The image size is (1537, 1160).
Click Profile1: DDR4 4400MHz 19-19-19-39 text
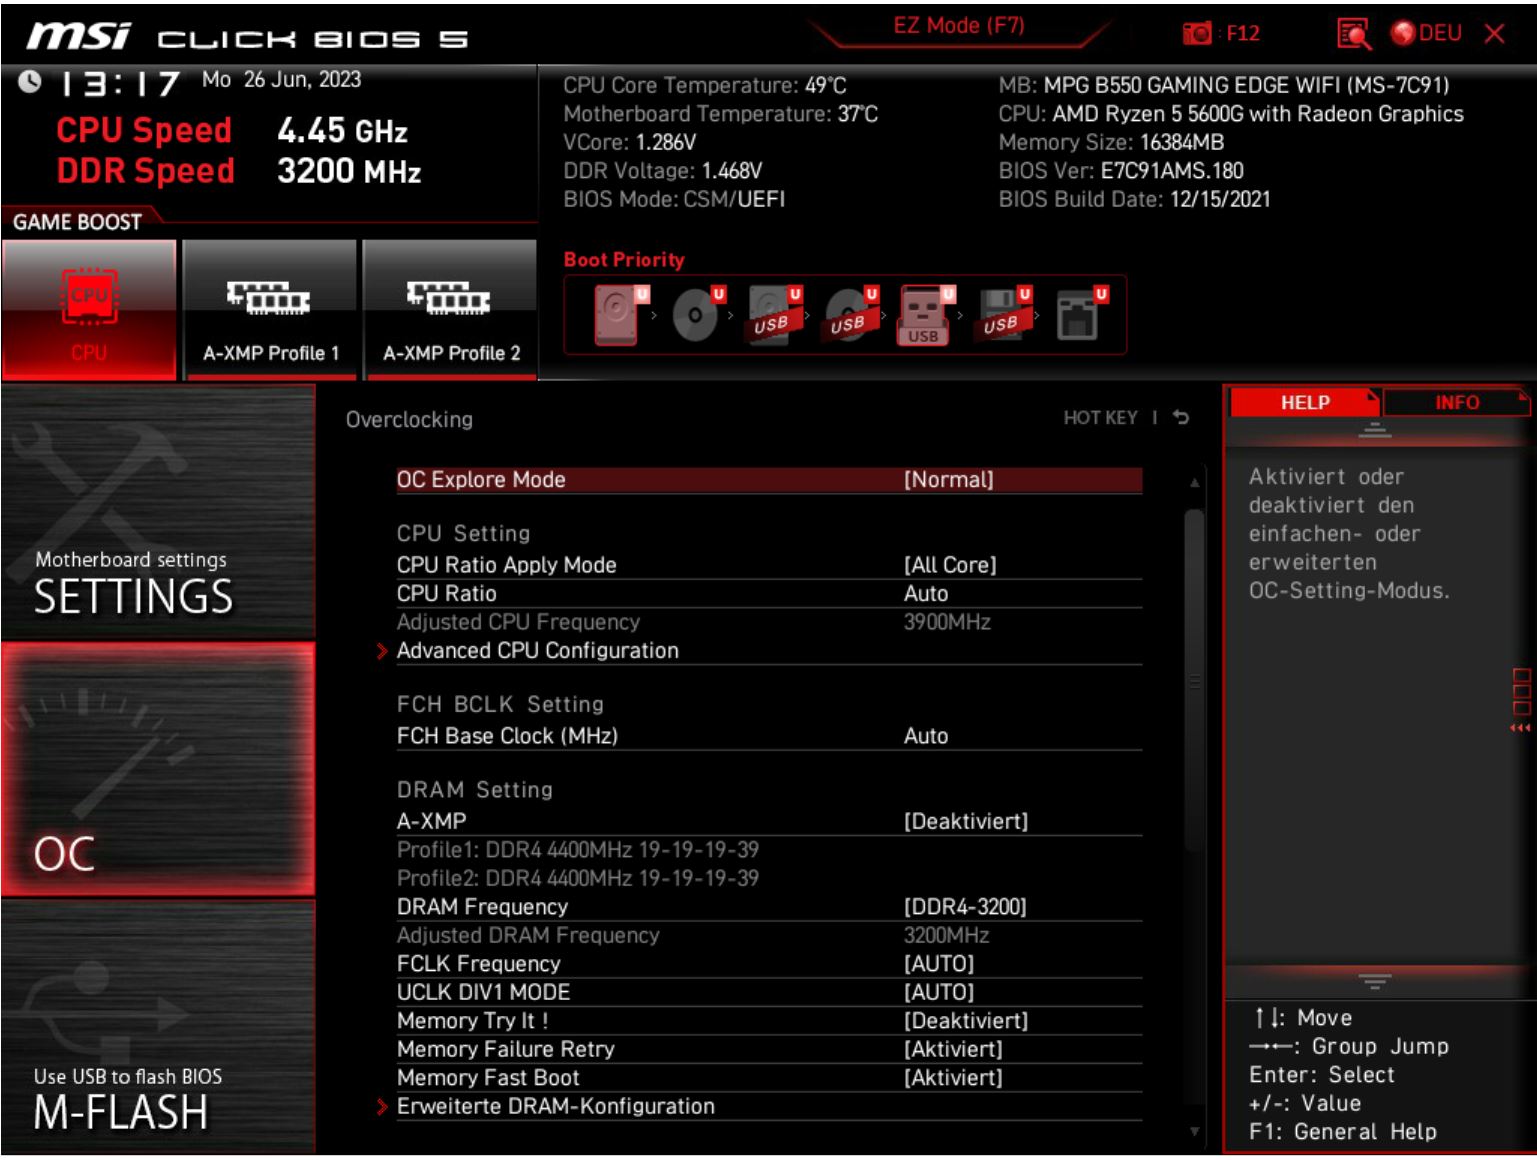[577, 850]
